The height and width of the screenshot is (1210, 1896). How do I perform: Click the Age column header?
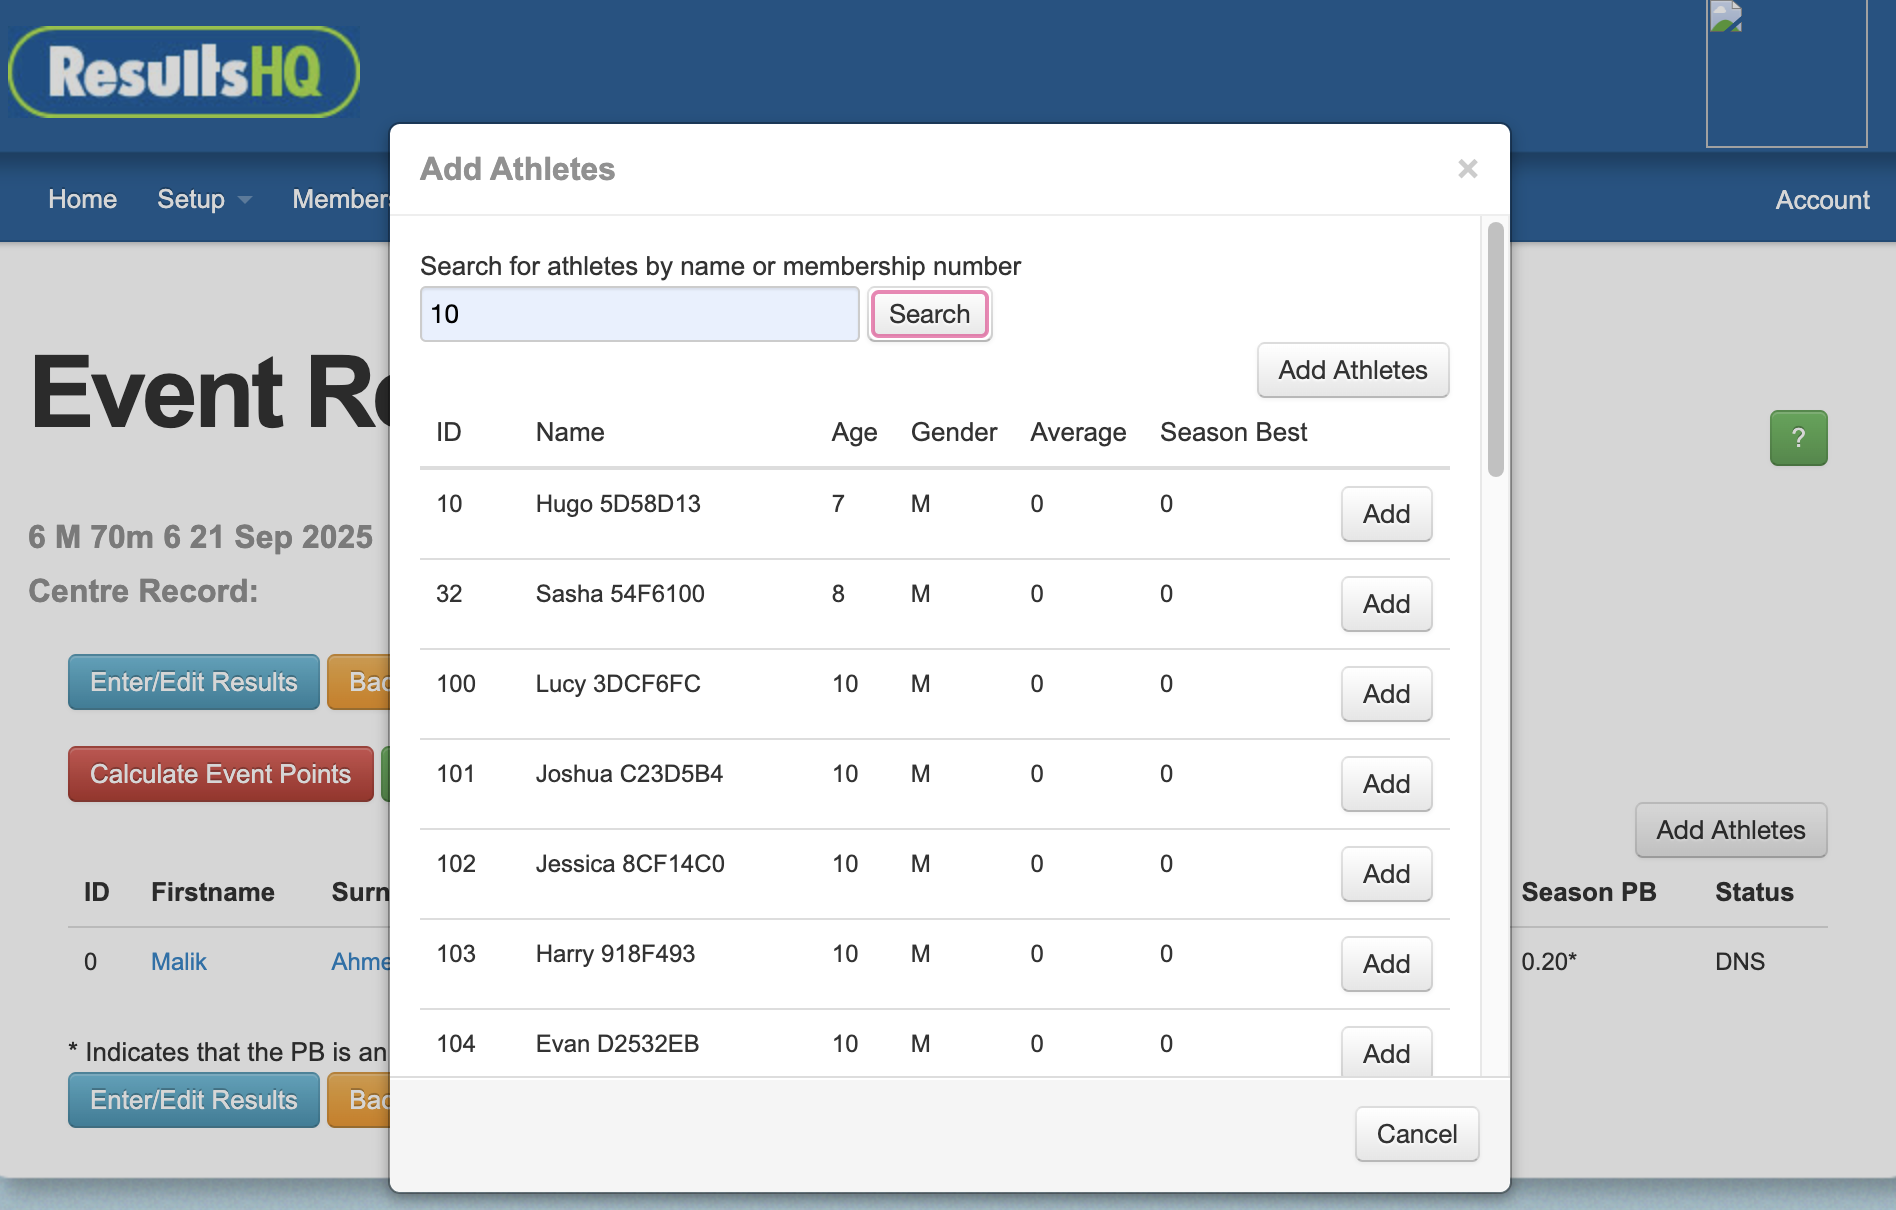click(854, 432)
